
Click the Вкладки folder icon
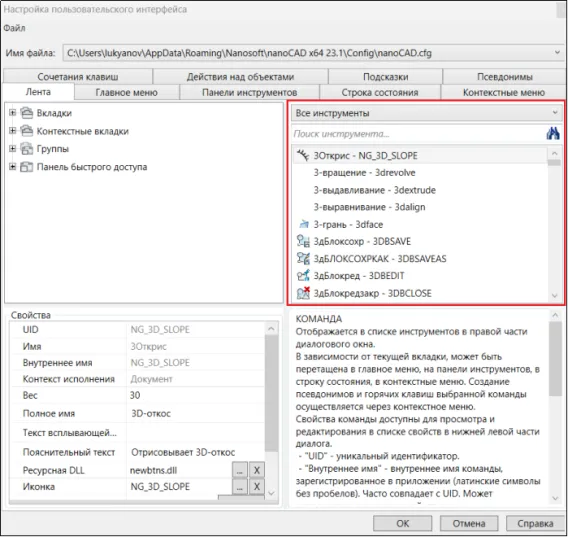coord(26,113)
